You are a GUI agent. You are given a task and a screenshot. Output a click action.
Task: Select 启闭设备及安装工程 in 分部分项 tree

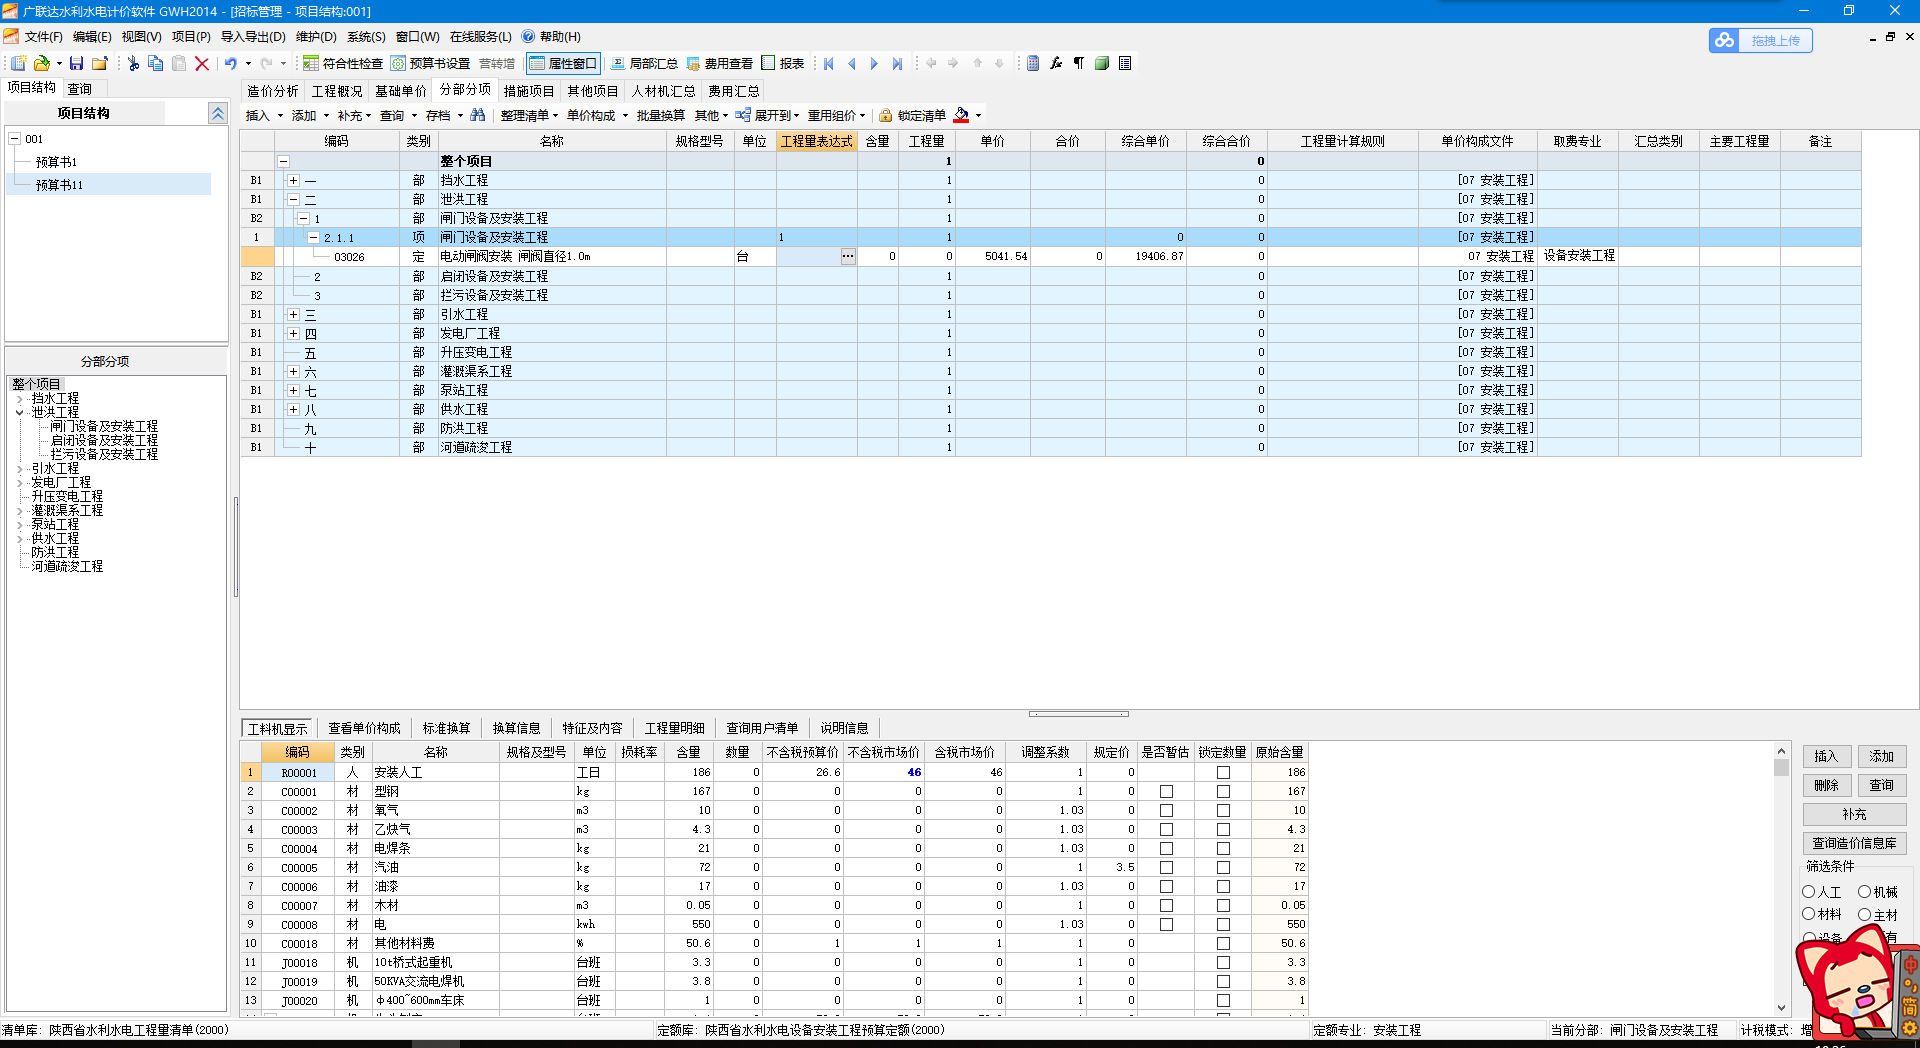tap(104, 440)
